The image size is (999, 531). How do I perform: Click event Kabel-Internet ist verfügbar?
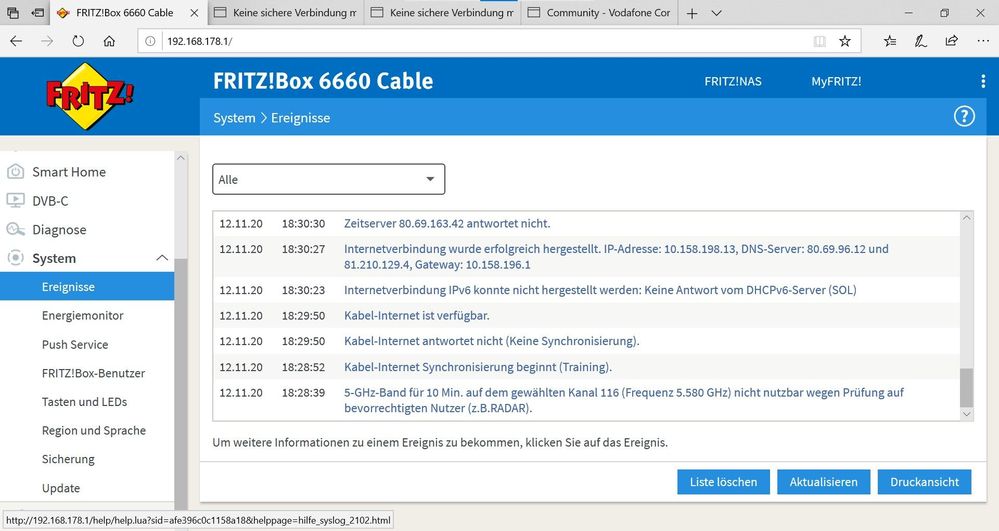click(417, 316)
